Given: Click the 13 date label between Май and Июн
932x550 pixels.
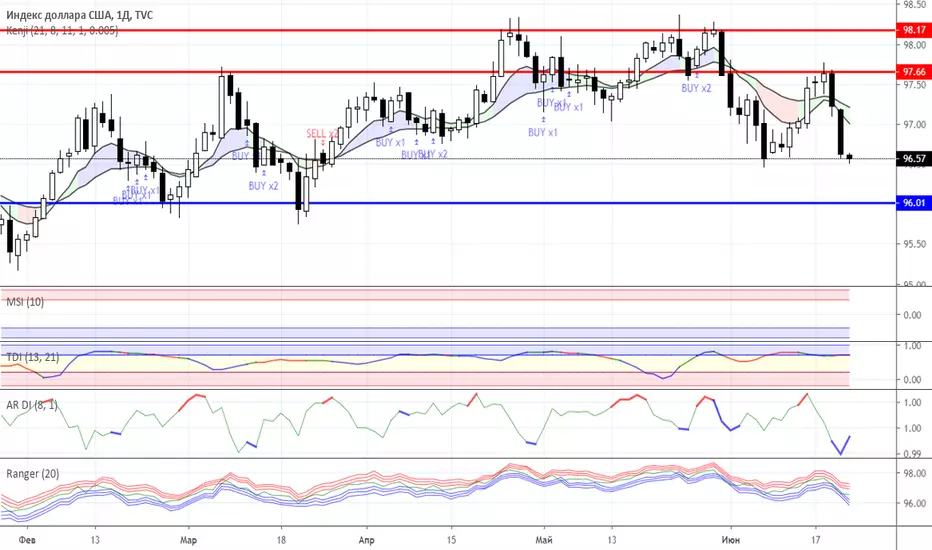Looking at the screenshot, I should [x=612, y=540].
